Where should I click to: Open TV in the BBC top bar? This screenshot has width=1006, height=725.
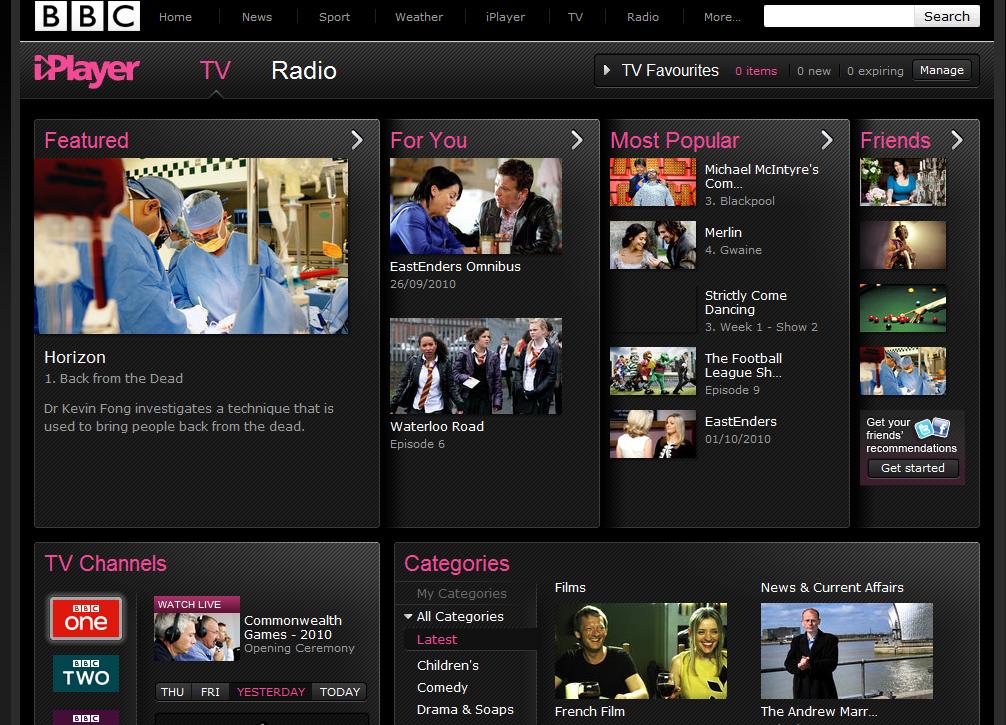pos(575,17)
